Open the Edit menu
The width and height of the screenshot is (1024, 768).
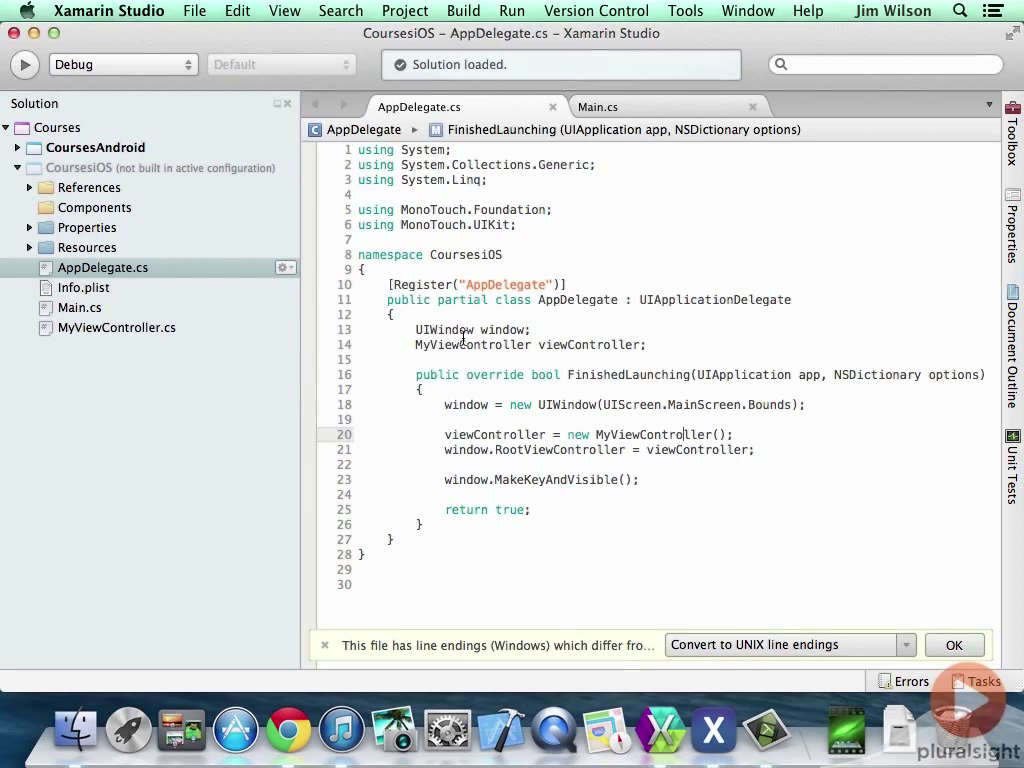[237, 11]
